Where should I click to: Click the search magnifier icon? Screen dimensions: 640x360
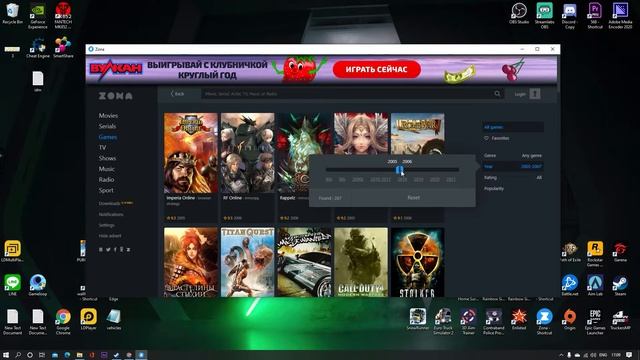[497, 94]
